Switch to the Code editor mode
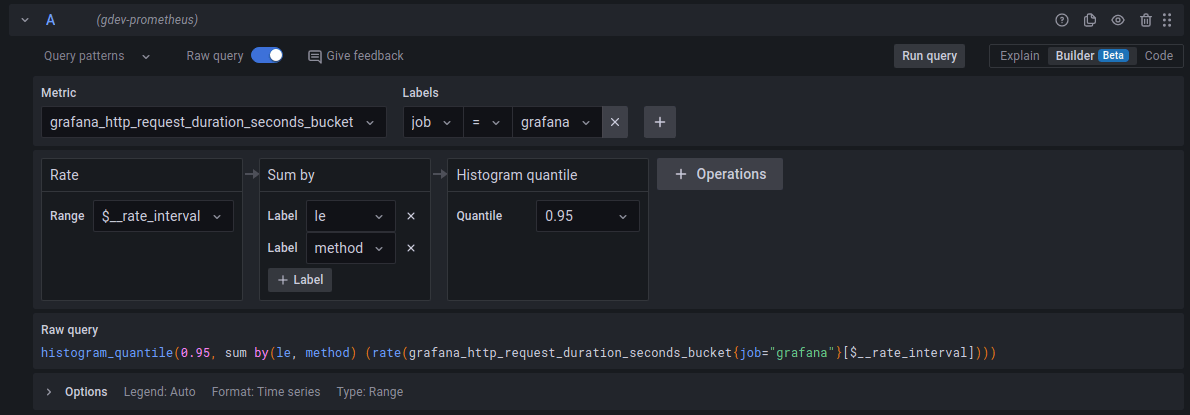This screenshot has height=415, width=1190. pyautogui.click(x=1158, y=56)
